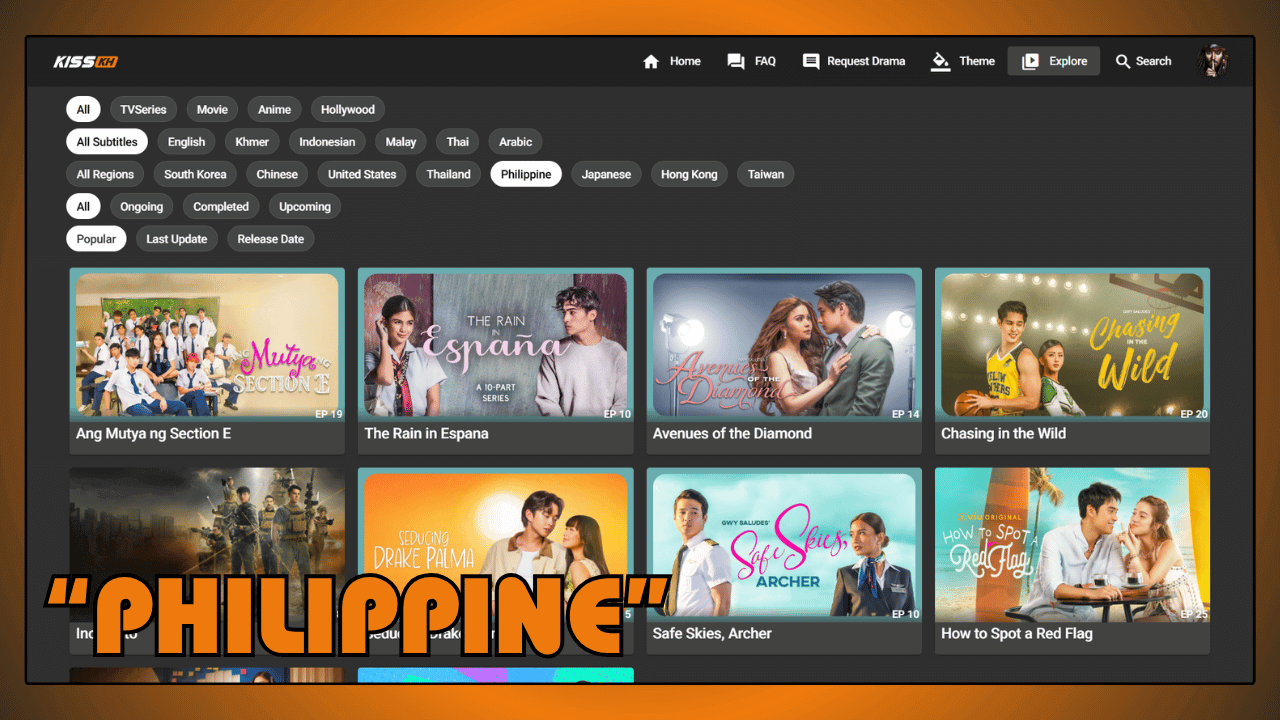Screen dimensions: 1280x720
Task: Click the FAQ chat bubble icon
Action: click(x=736, y=62)
